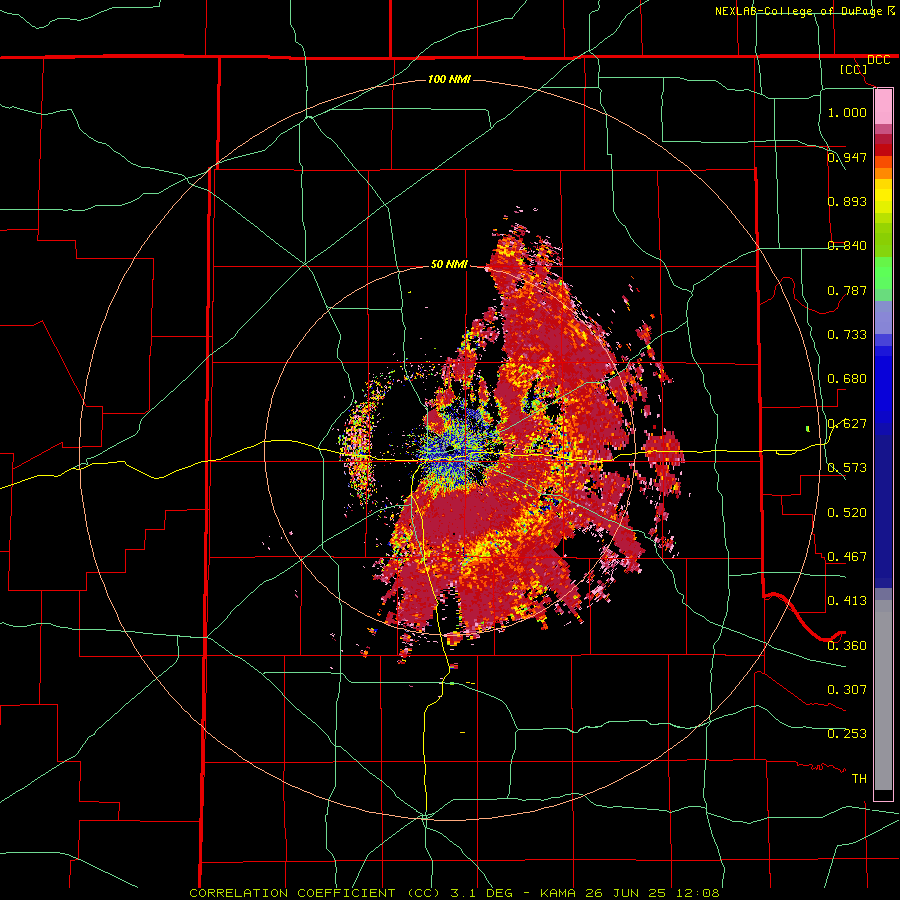Click the NEXLAB-College of DuPage credit text
This screenshot has height=900, width=900.
point(800,11)
